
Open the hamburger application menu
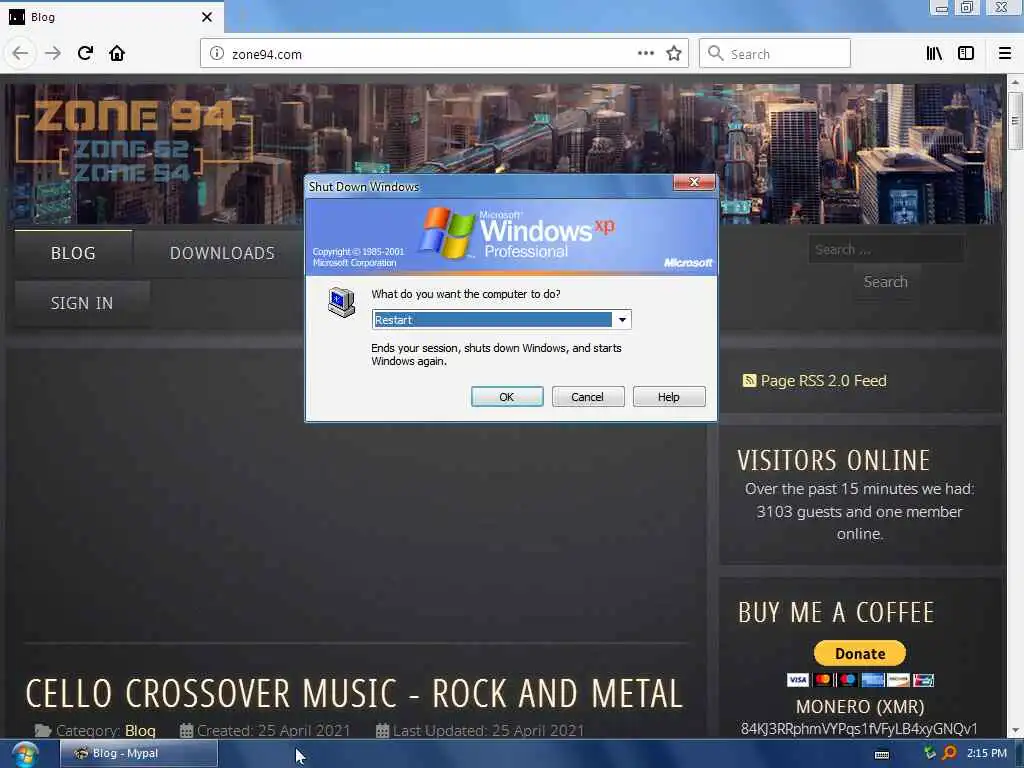click(x=1005, y=54)
